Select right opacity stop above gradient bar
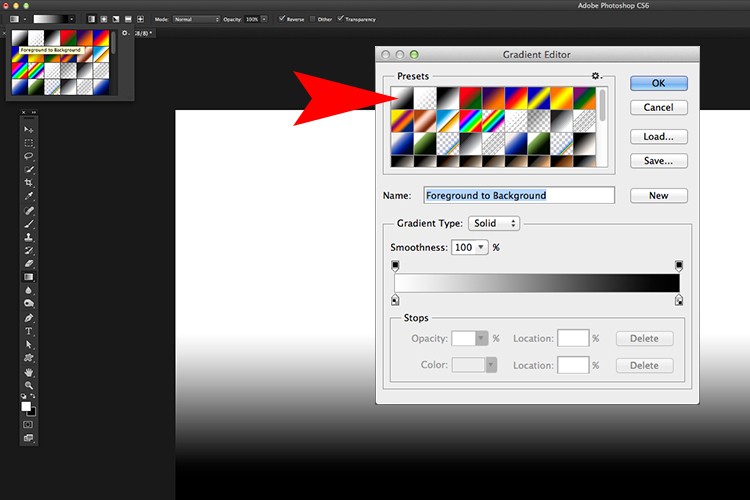Viewport: 750px width, 500px height. pos(679,266)
